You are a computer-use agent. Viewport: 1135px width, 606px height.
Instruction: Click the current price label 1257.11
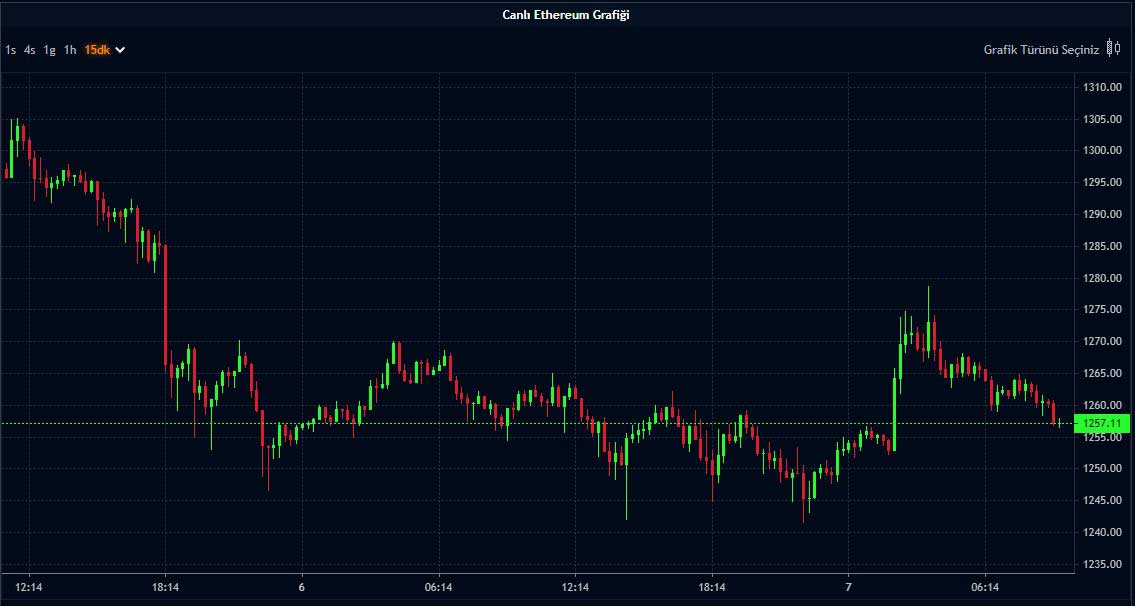pyautogui.click(x=1102, y=423)
